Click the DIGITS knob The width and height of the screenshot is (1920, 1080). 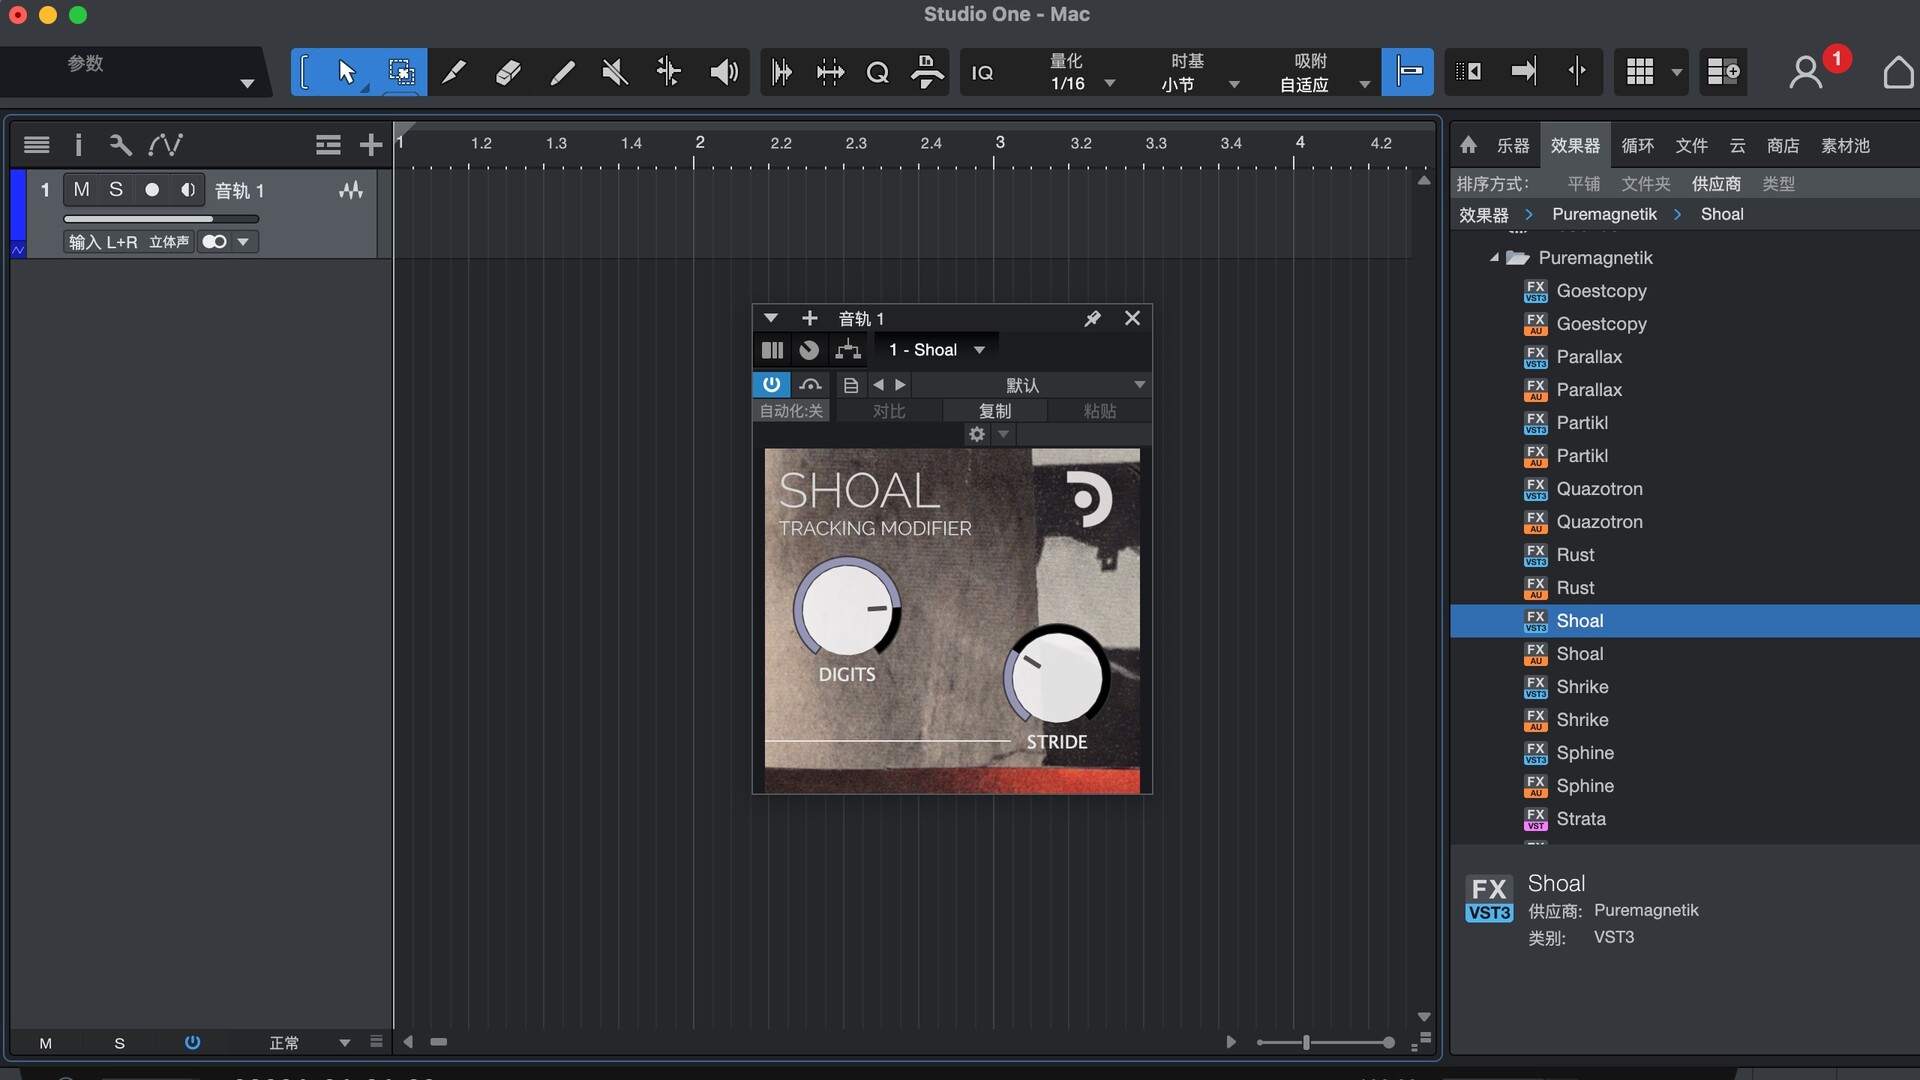pos(847,609)
